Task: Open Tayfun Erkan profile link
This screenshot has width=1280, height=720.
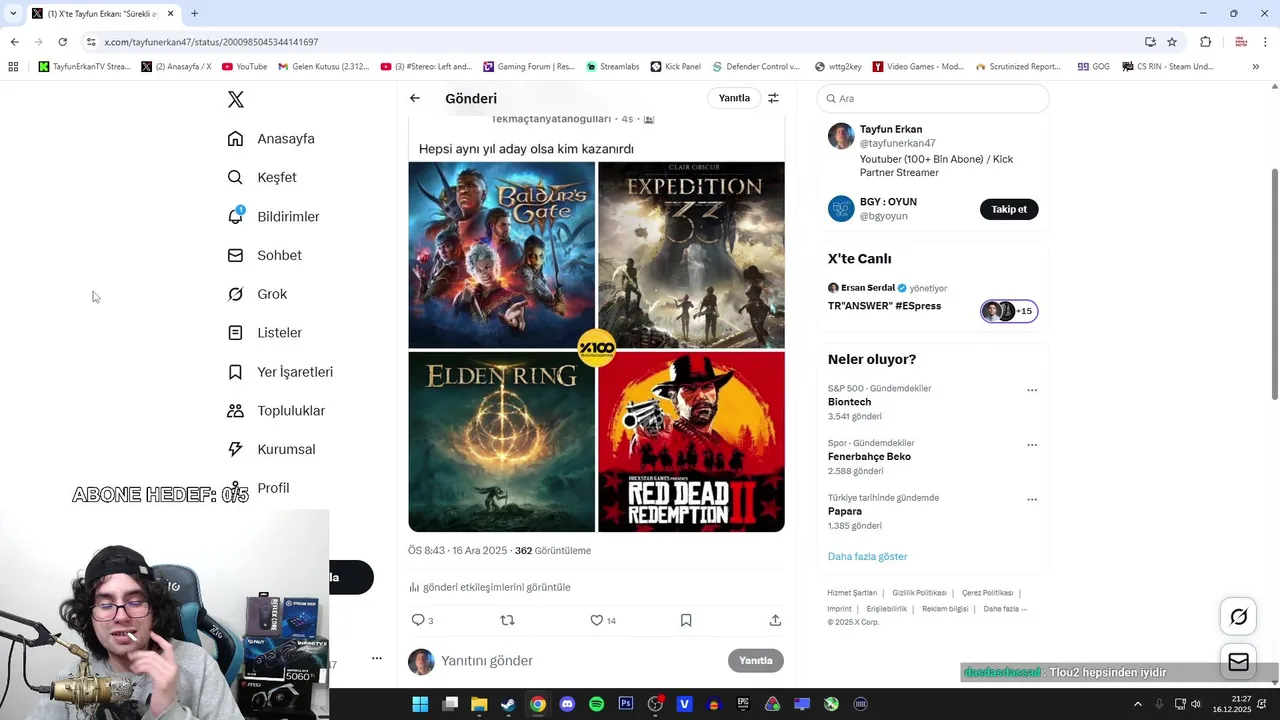Action: pos(891,129)
